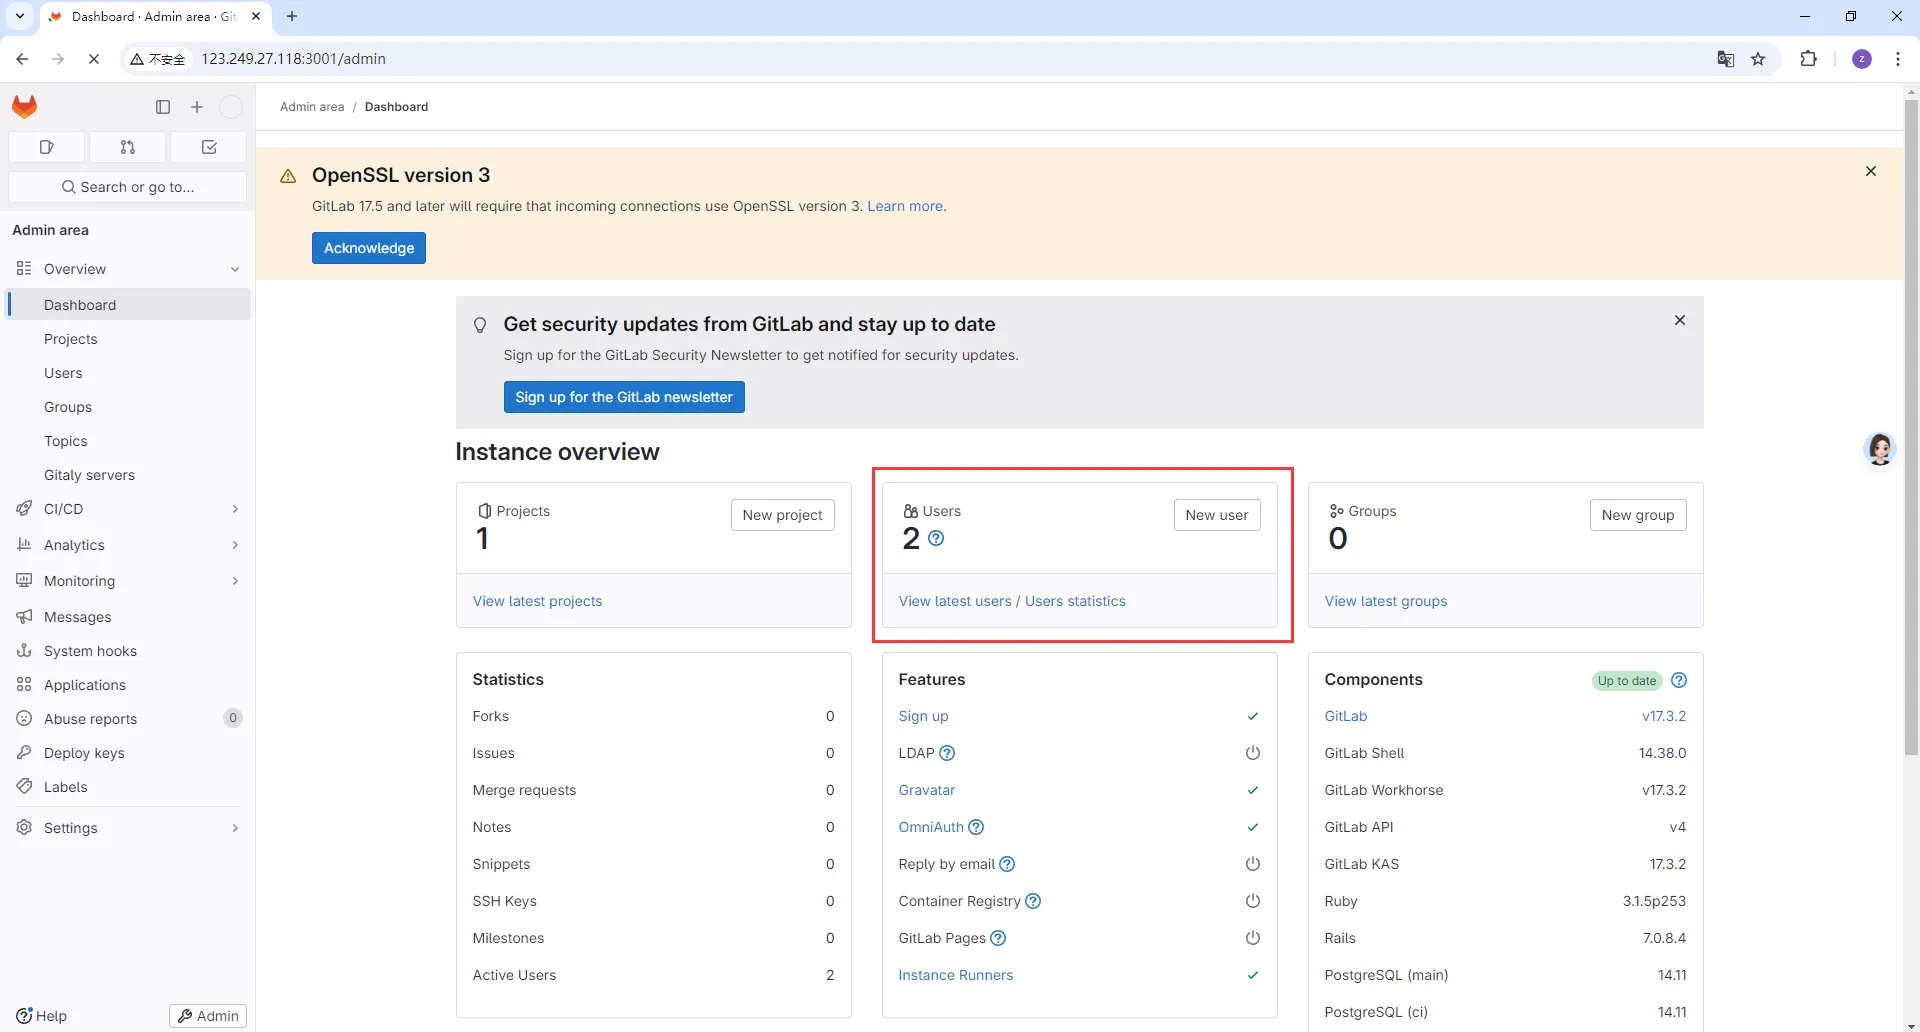Click the Components help question icon

1679,680
